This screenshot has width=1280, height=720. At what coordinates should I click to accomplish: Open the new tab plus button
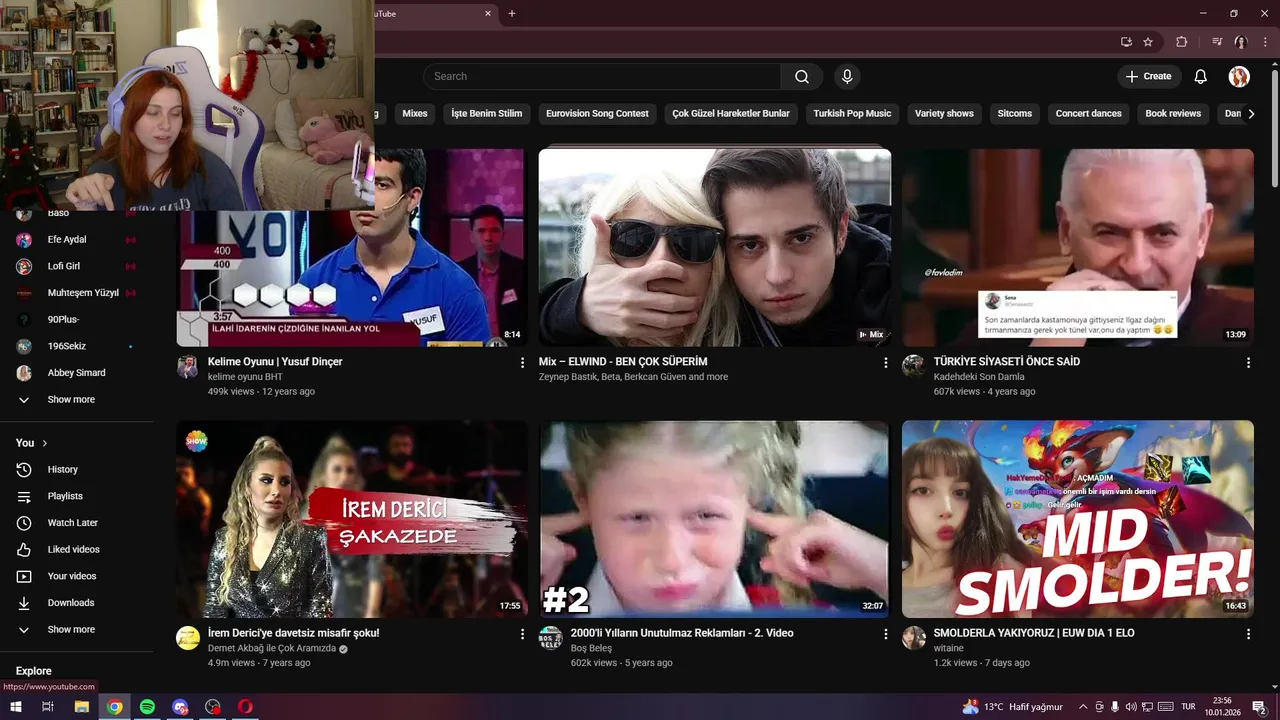click(512, 13)
